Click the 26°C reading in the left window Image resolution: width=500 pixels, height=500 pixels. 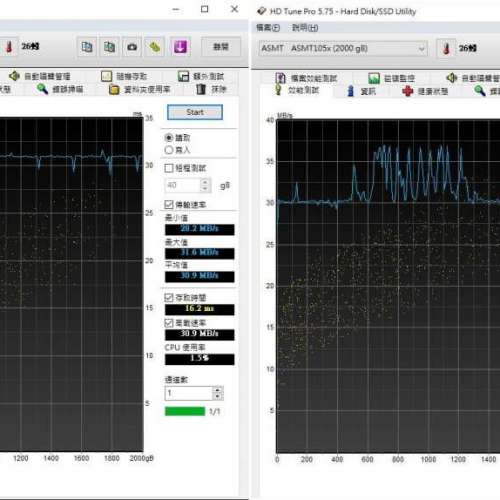tap(30, 46)
